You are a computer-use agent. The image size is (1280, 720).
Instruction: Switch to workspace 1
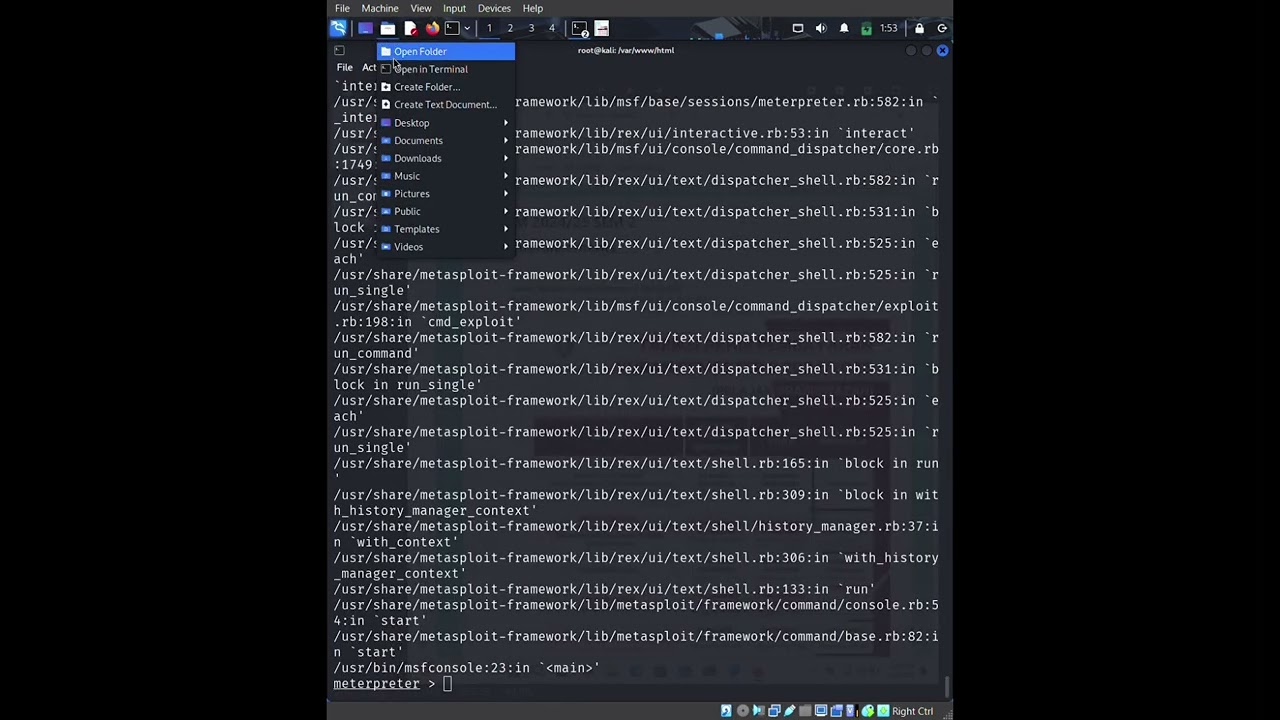pos(489,28)
